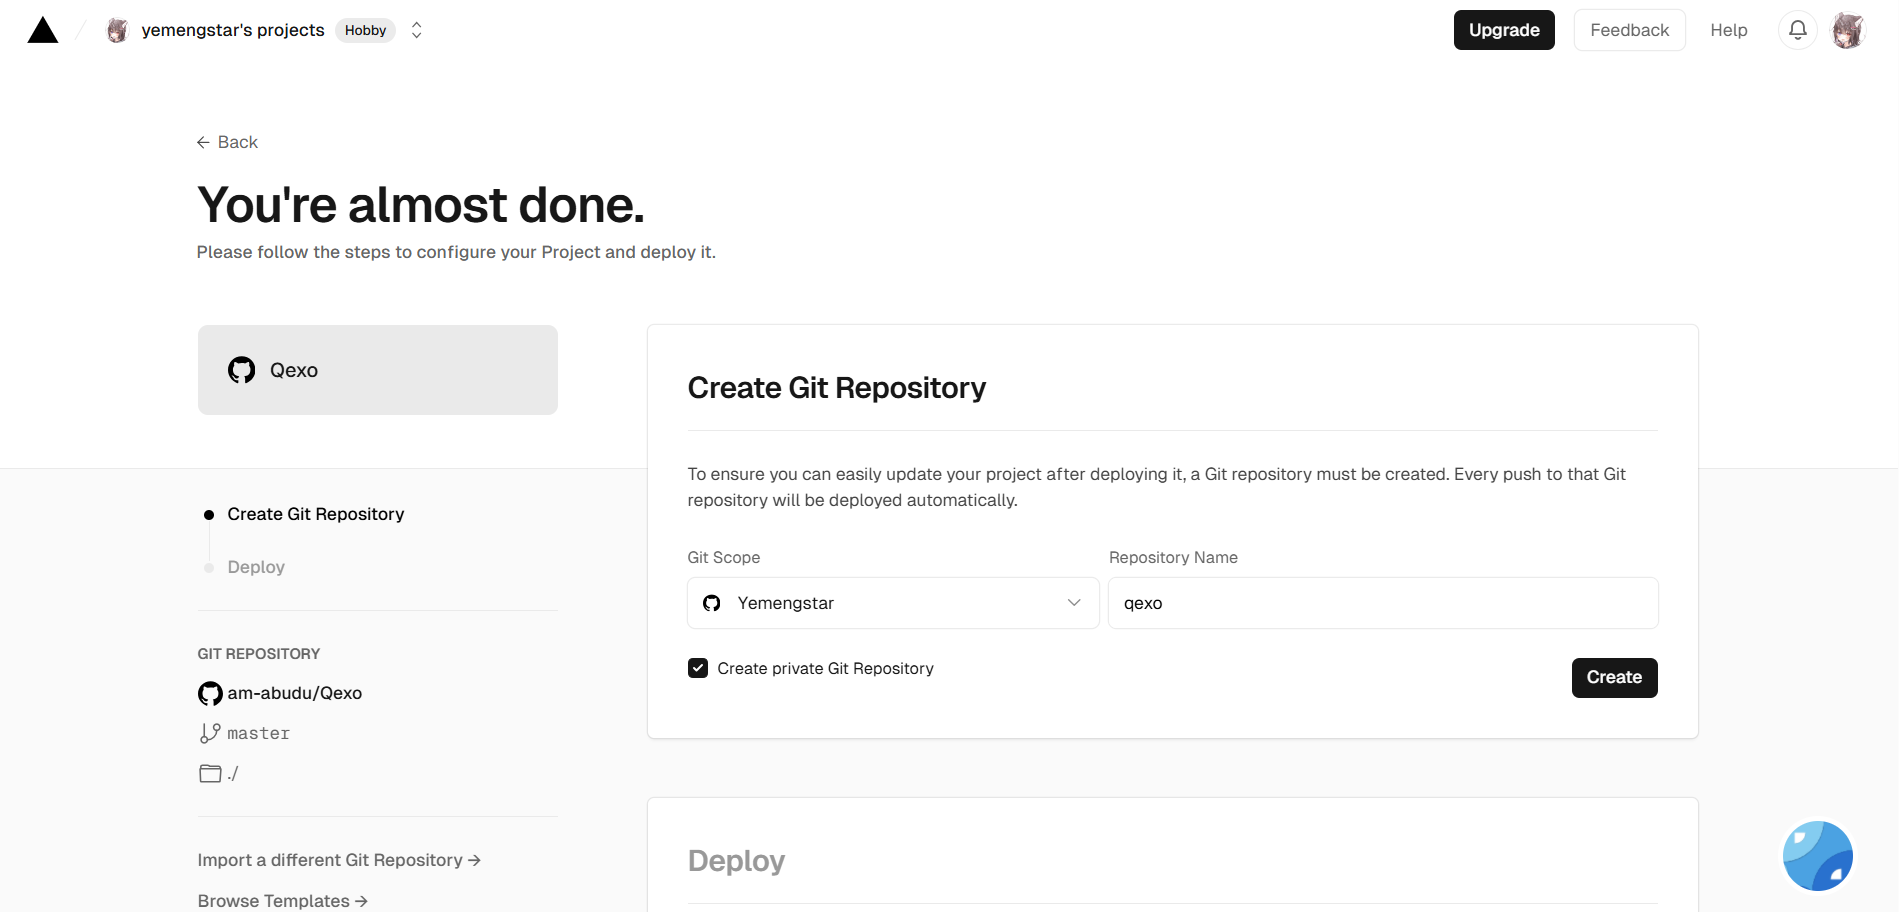Expand the team scope switcher chevrons
Viewport: 1899px width, 912px height.
[417, 30]
